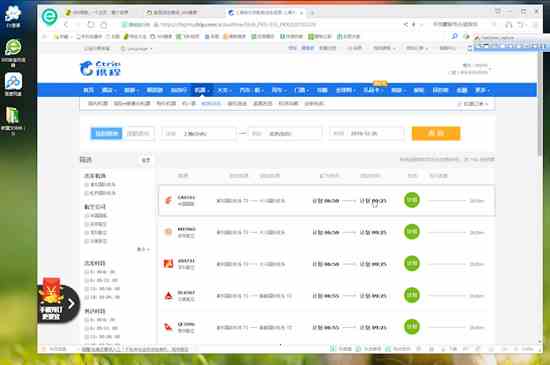Click the Ctrip 携程 logo
The image size is (550, 365).
tap(100, 68)
